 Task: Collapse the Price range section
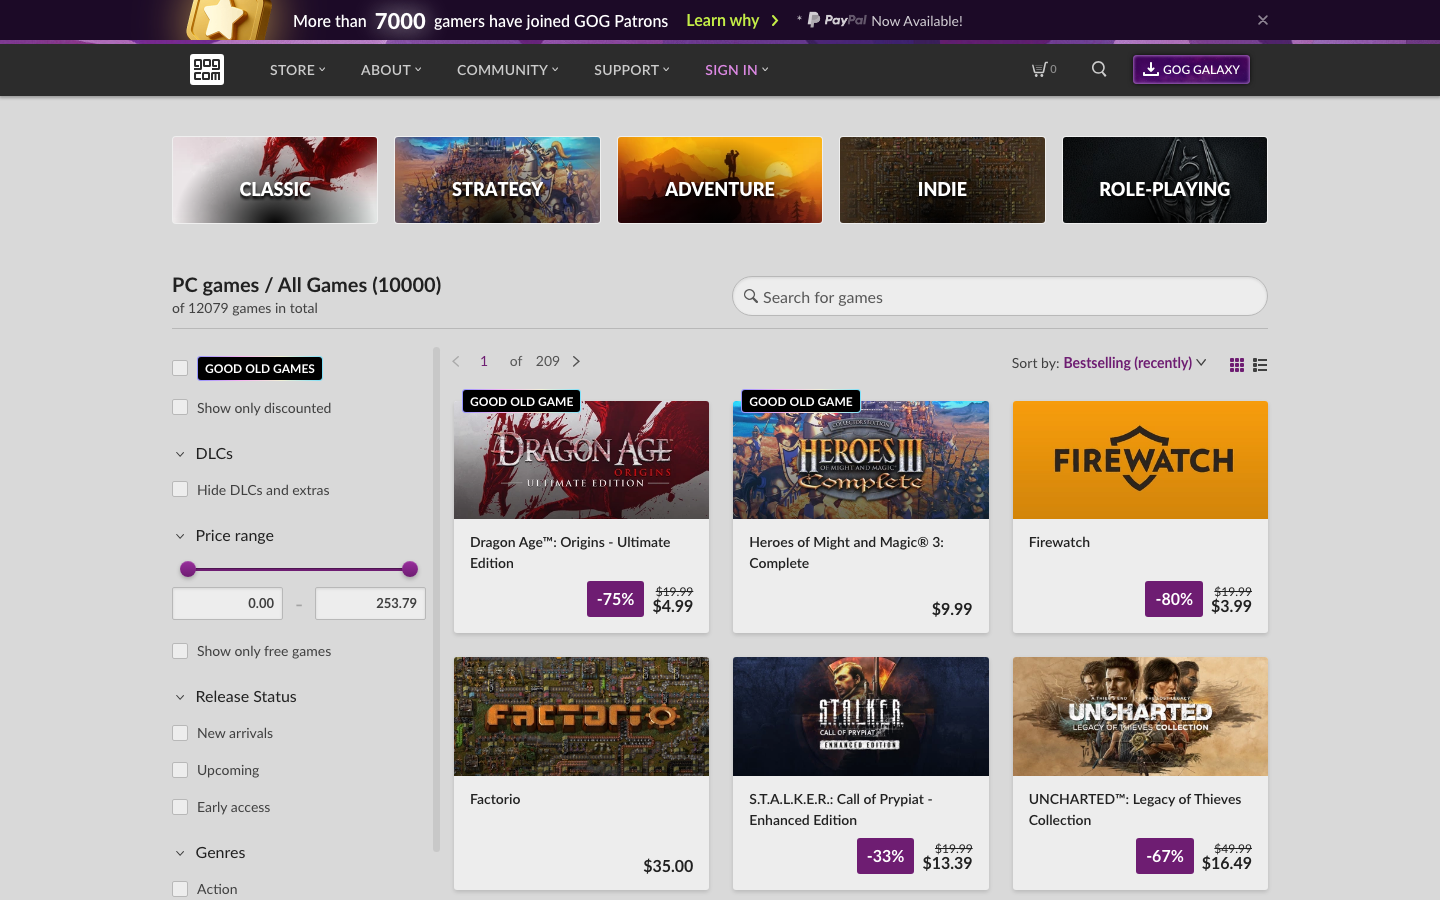(x=224, y=536)
